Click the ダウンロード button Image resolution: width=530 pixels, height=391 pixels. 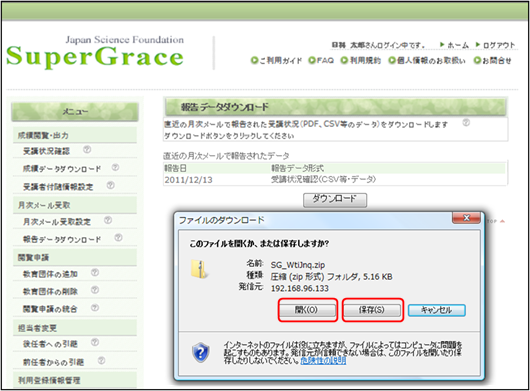tap(335, 200)
